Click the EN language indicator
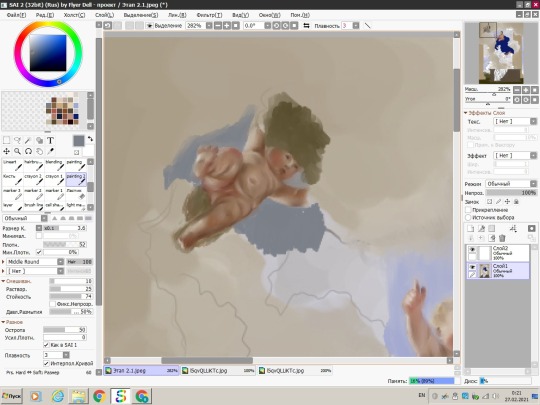This screenshot has width=540, height=405. 422,395
